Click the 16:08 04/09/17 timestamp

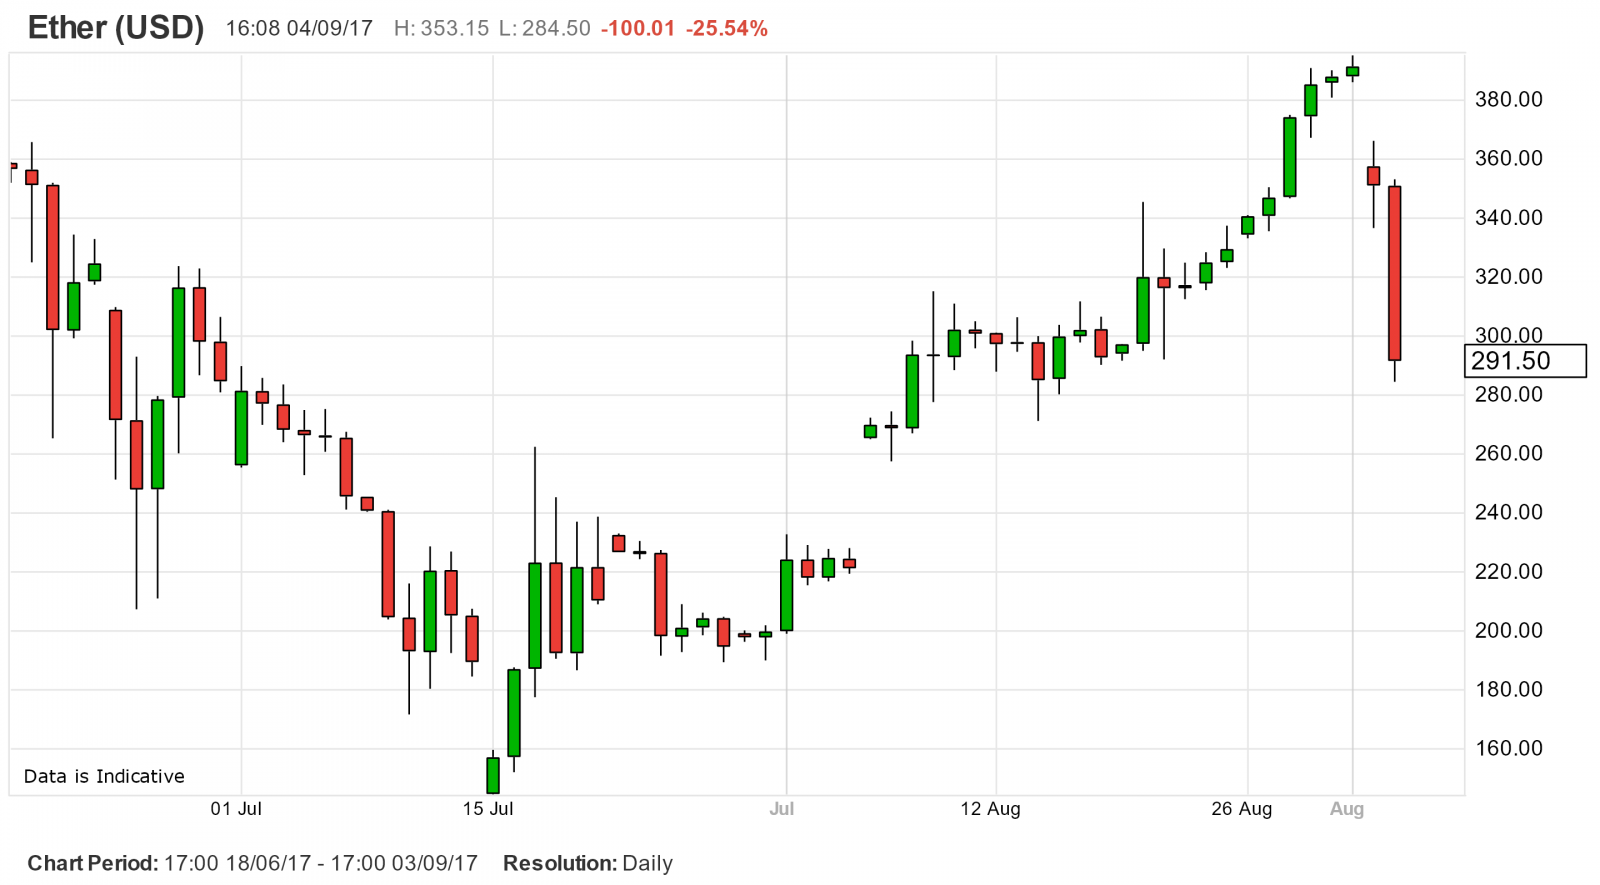coord(299,29)
